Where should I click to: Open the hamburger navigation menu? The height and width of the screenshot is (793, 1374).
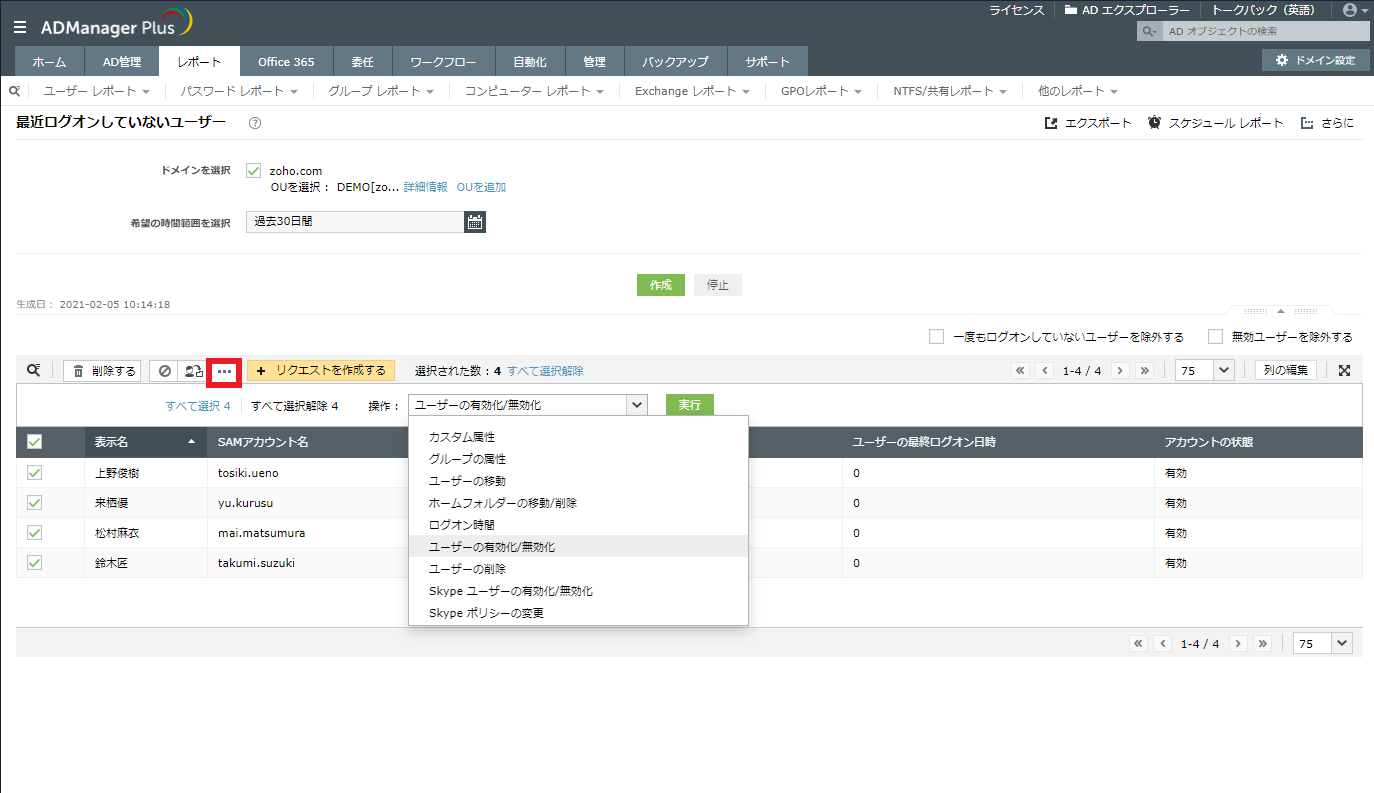click(20, 27)
